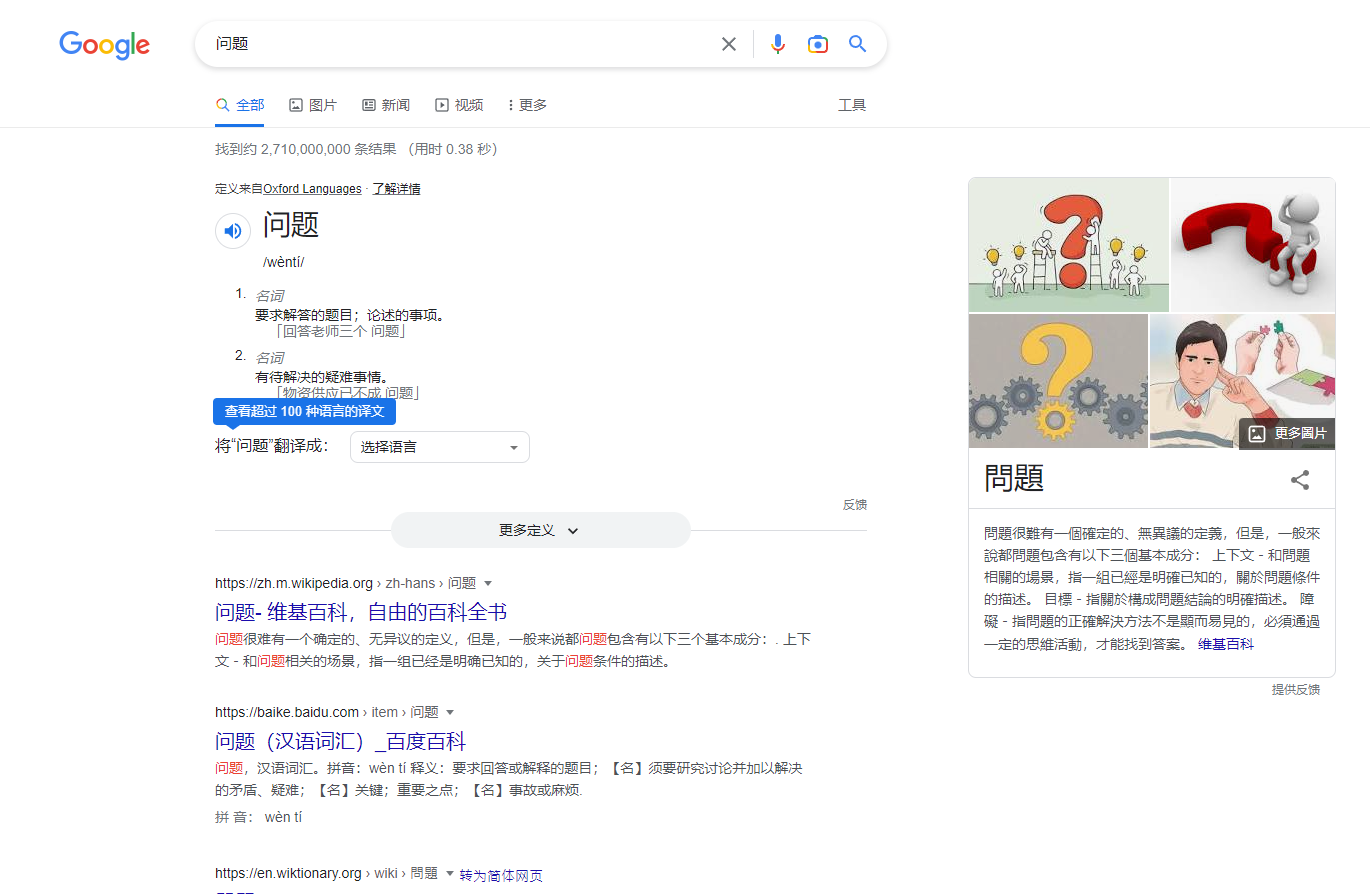Open the 问题- 维基百科 search result

(x=360, y=611)
